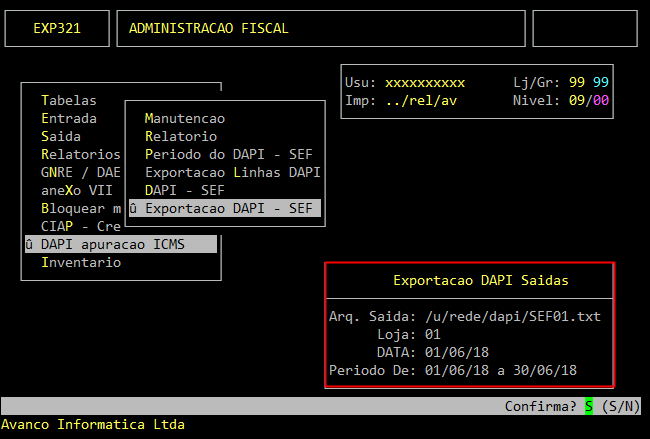Image resolution: width=650 pixels, height=439 pixels.
Task: Open Relatorios in the main menu
Action: coord(81,154)
